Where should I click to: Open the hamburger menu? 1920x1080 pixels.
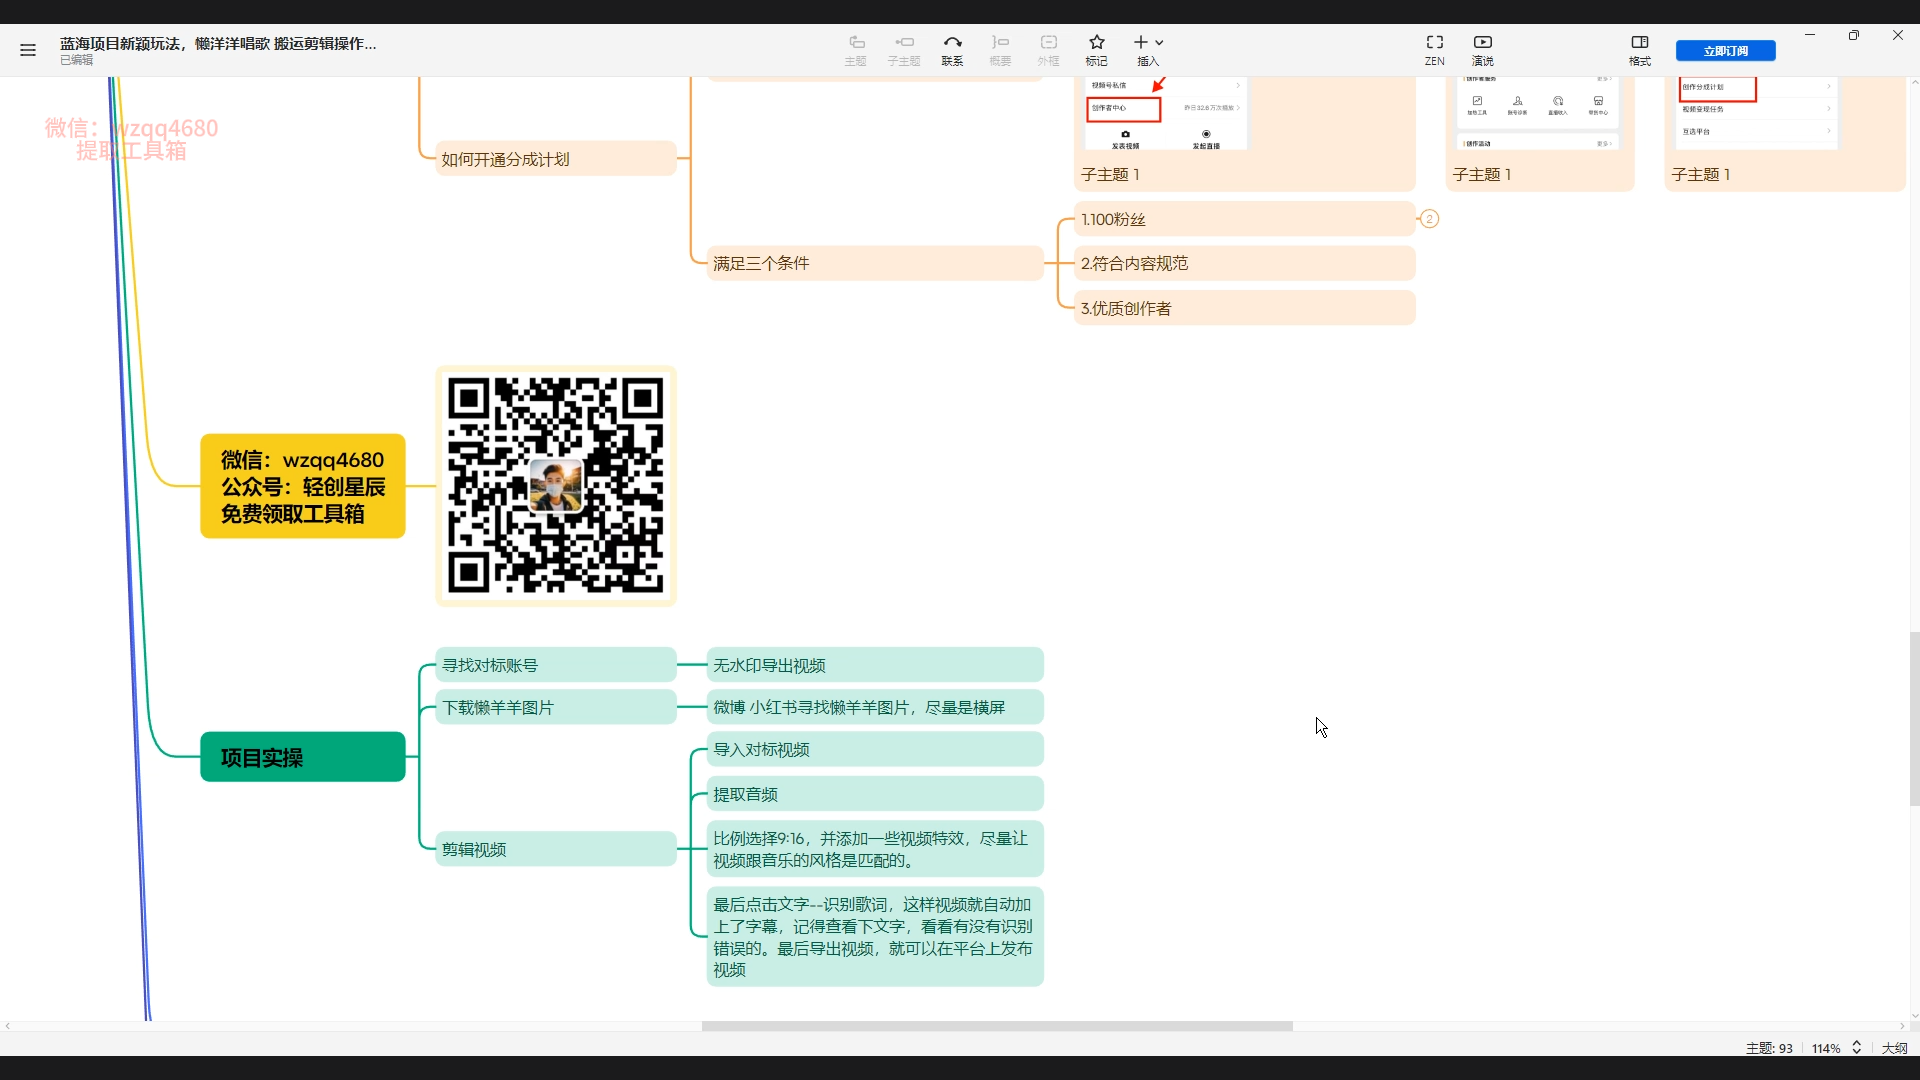pyautogui.click(x=28, y=50)
